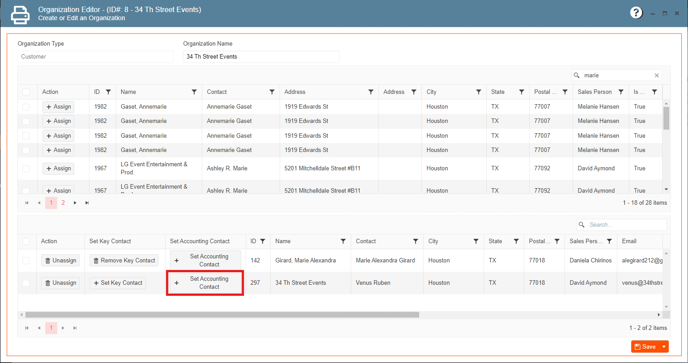Open the Contact column filter in the lower grid

(x=415, y=241)
